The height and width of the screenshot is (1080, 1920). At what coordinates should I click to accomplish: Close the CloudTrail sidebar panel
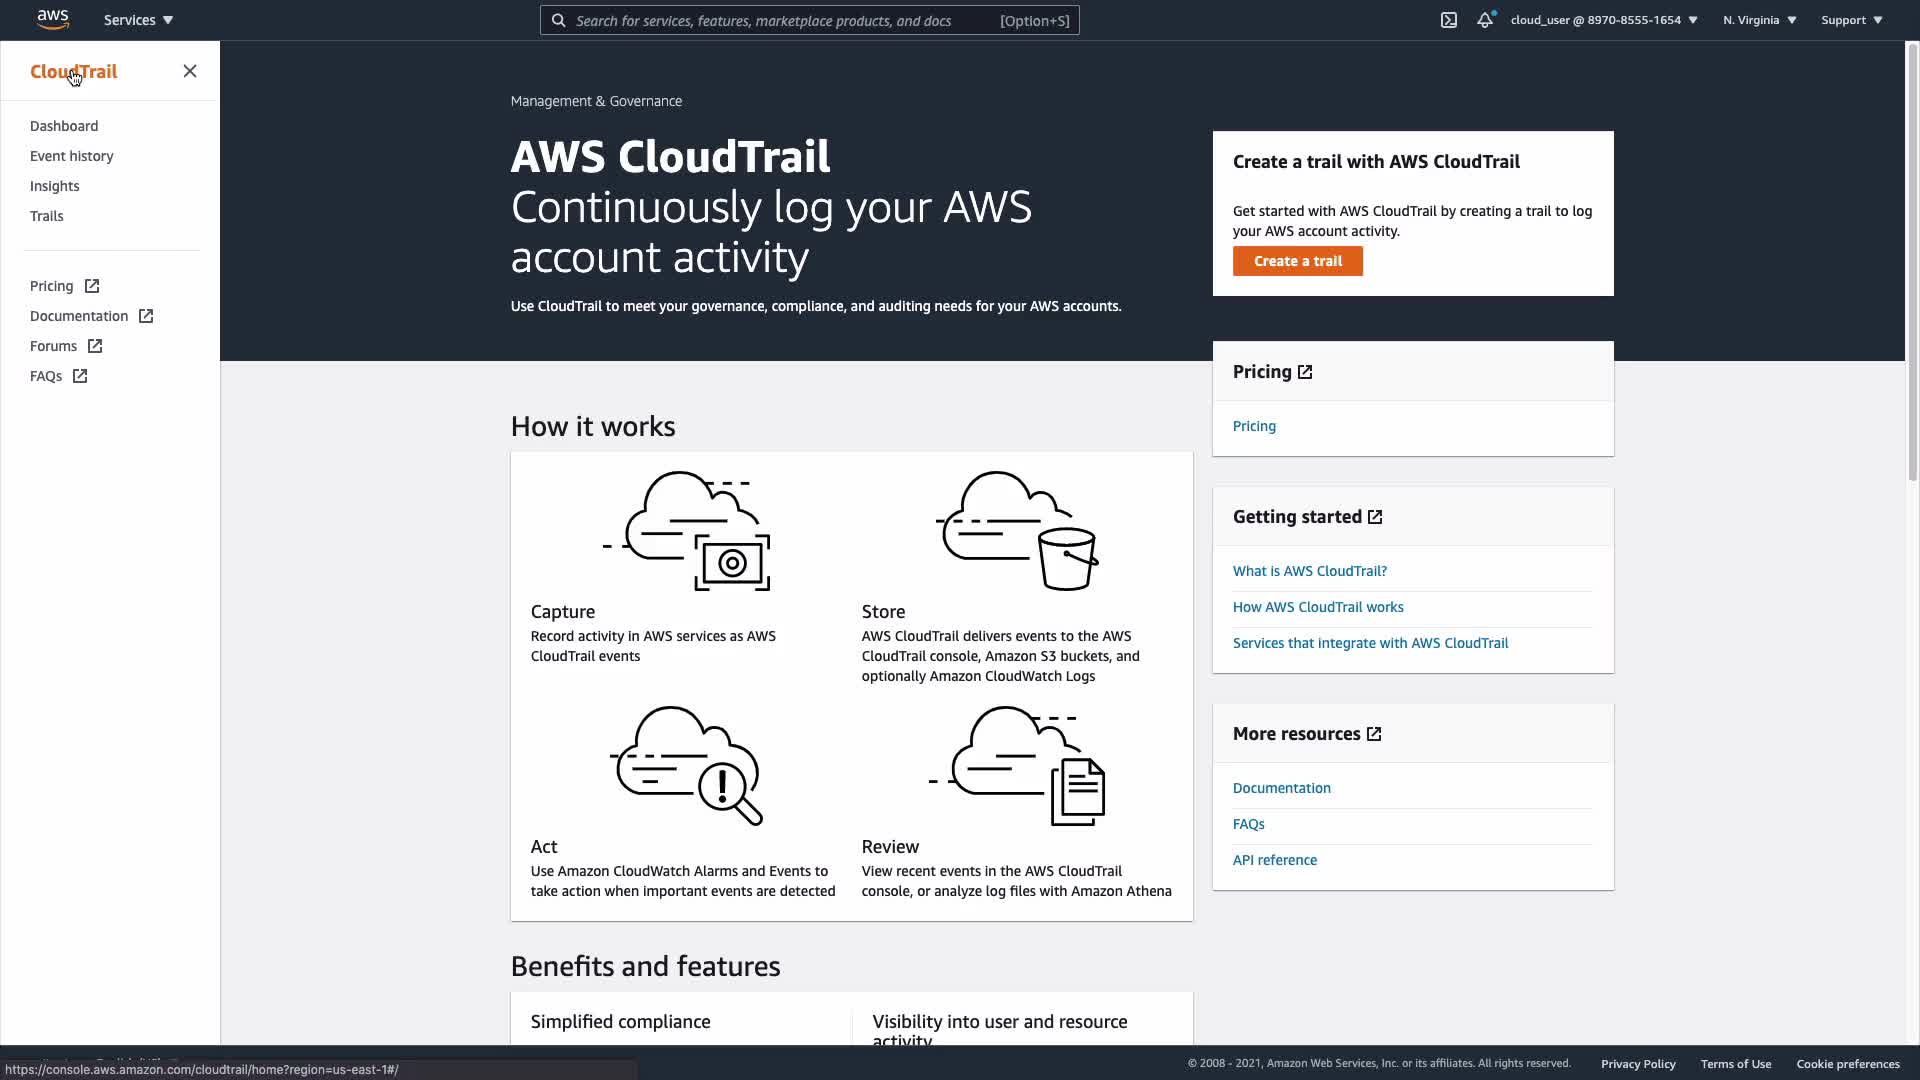190,71
